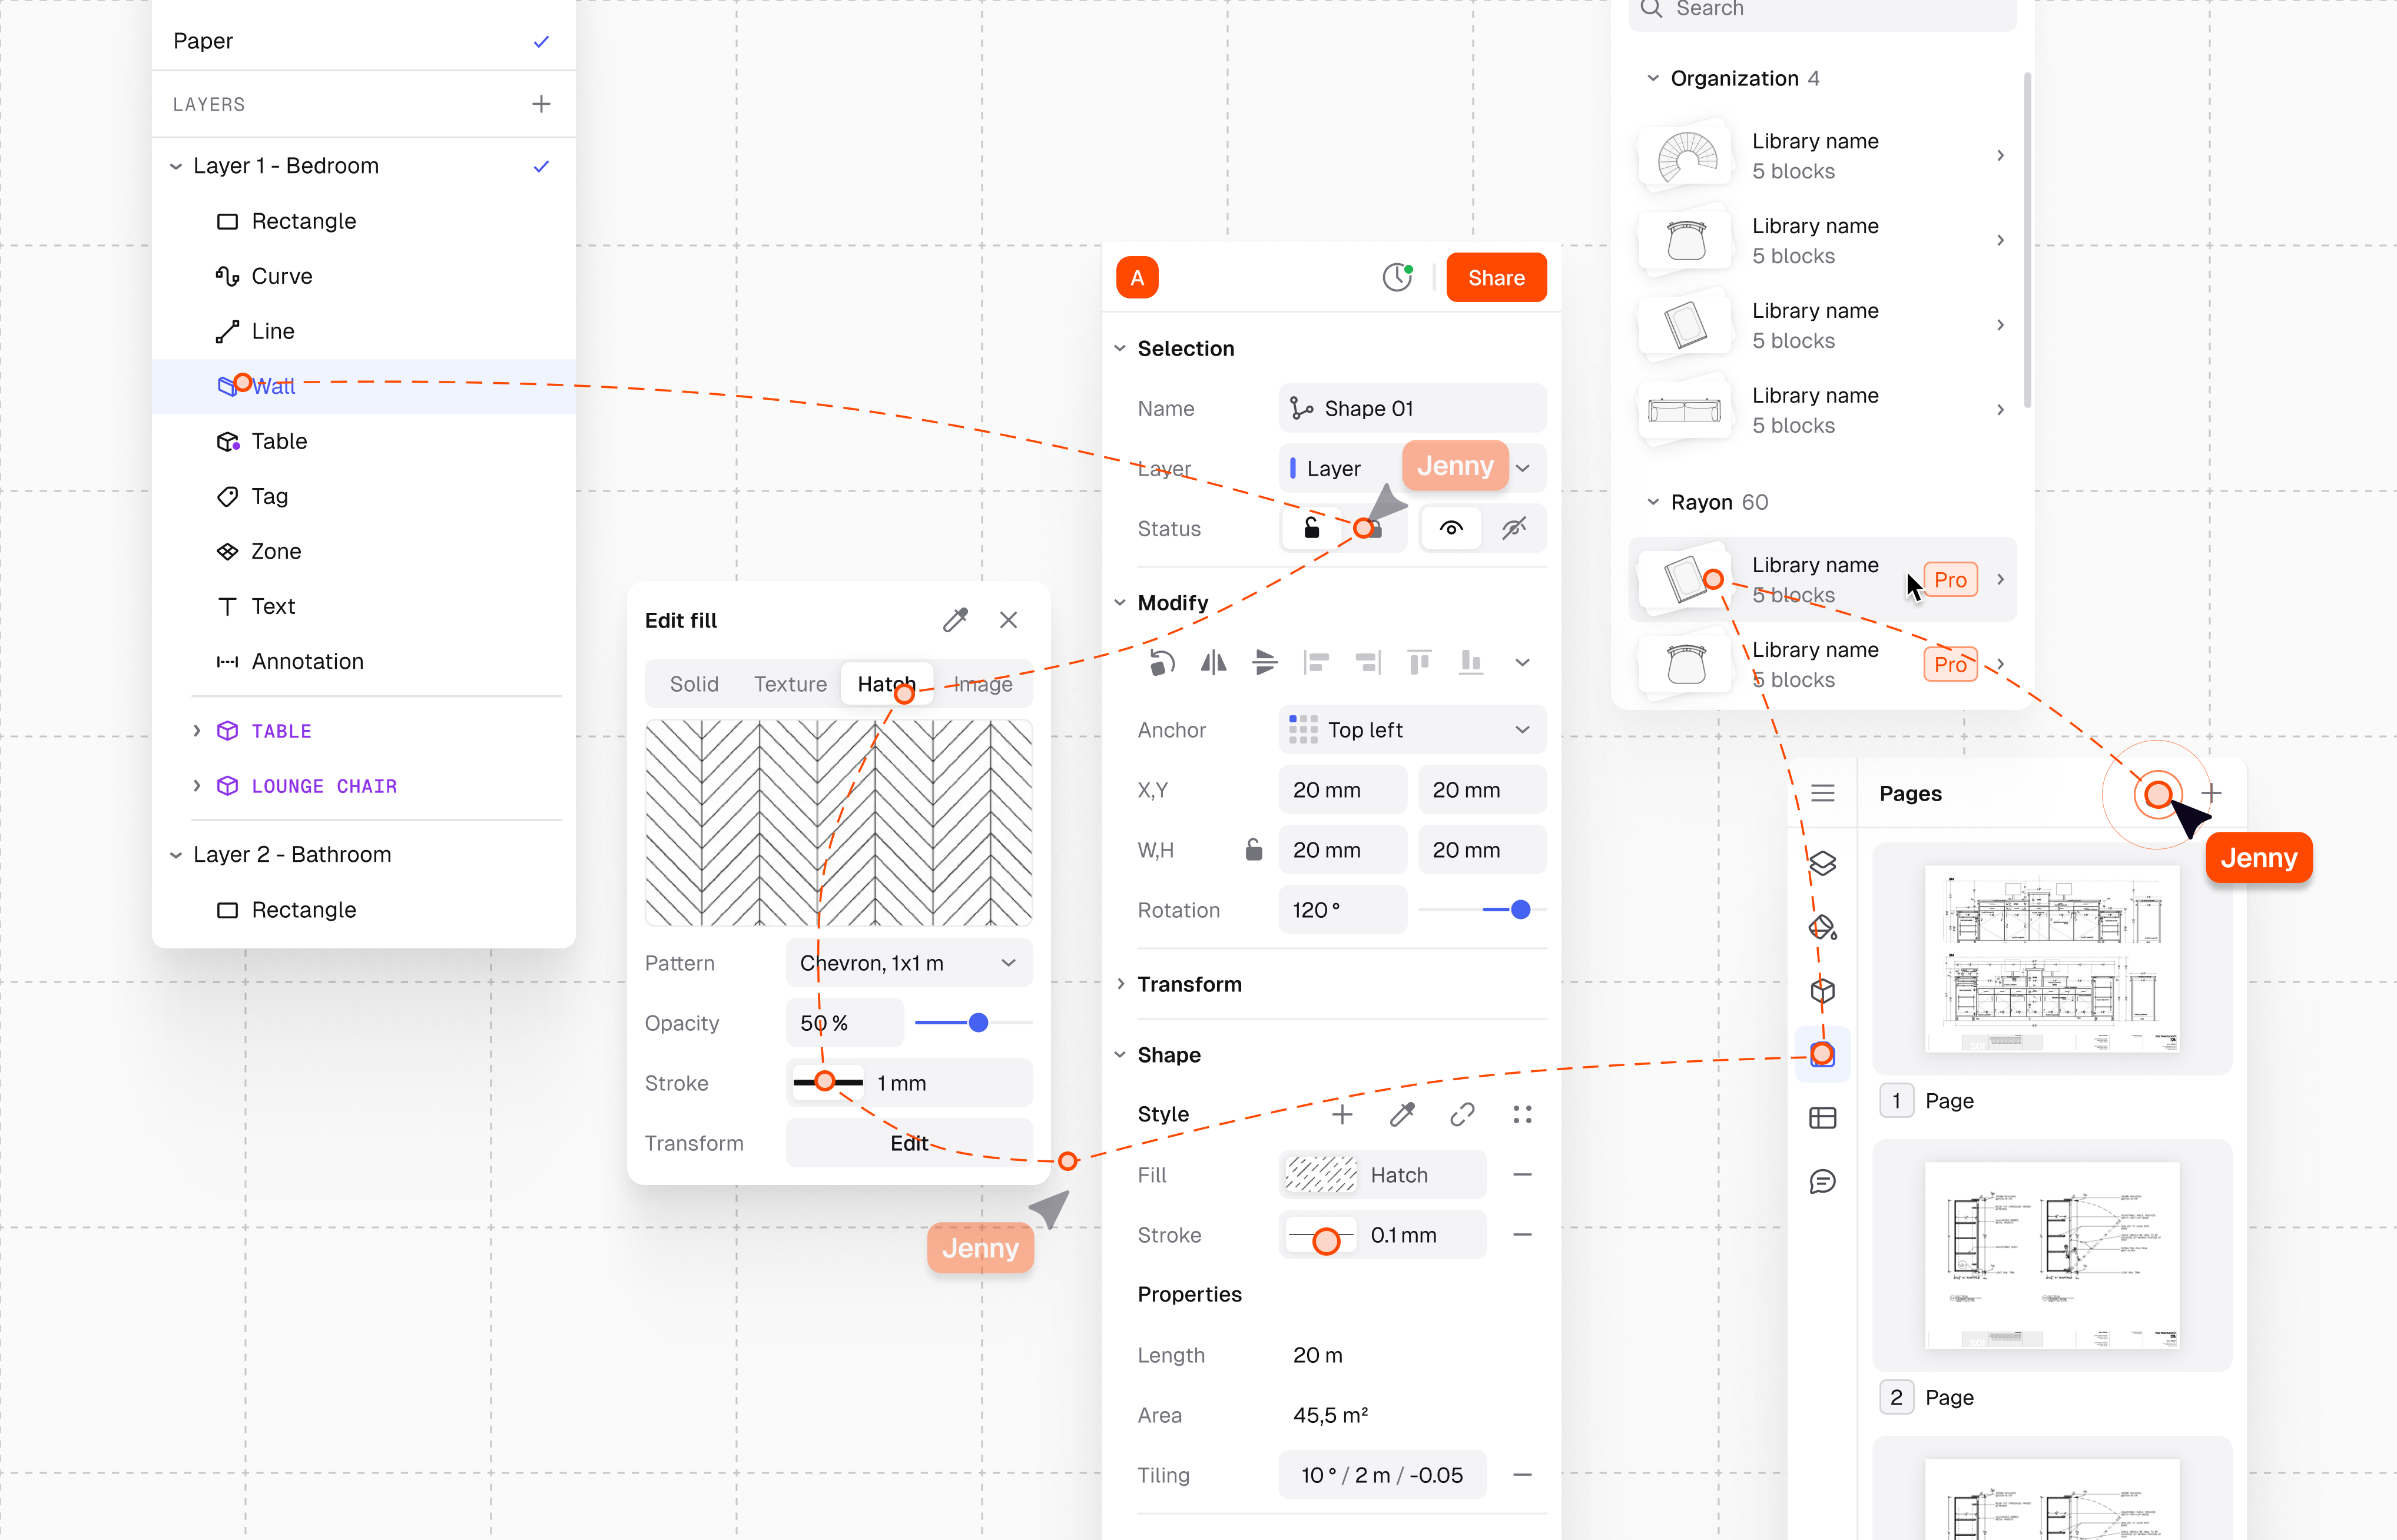Click the link style icon in Shape
Screen dimensions: 2397x1540
click(x=1462, y=1114)
